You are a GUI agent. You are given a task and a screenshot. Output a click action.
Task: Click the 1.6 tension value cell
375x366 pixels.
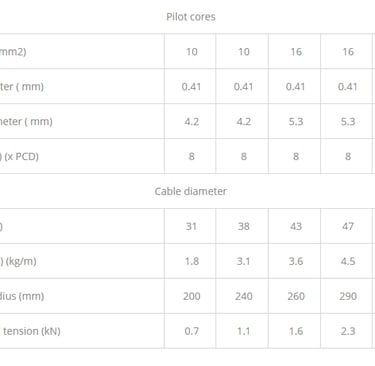point(295,331)
